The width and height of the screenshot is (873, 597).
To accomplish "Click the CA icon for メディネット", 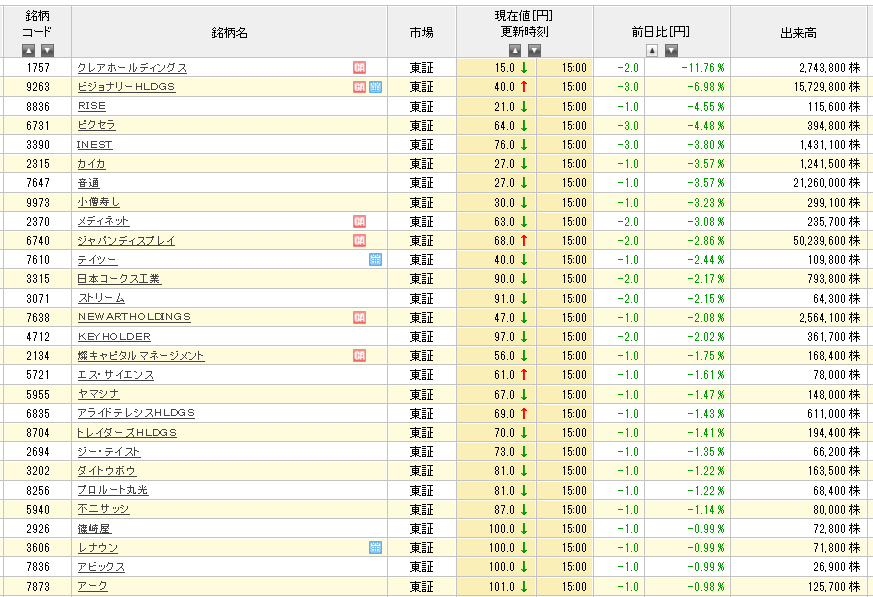I will [360, 221].
